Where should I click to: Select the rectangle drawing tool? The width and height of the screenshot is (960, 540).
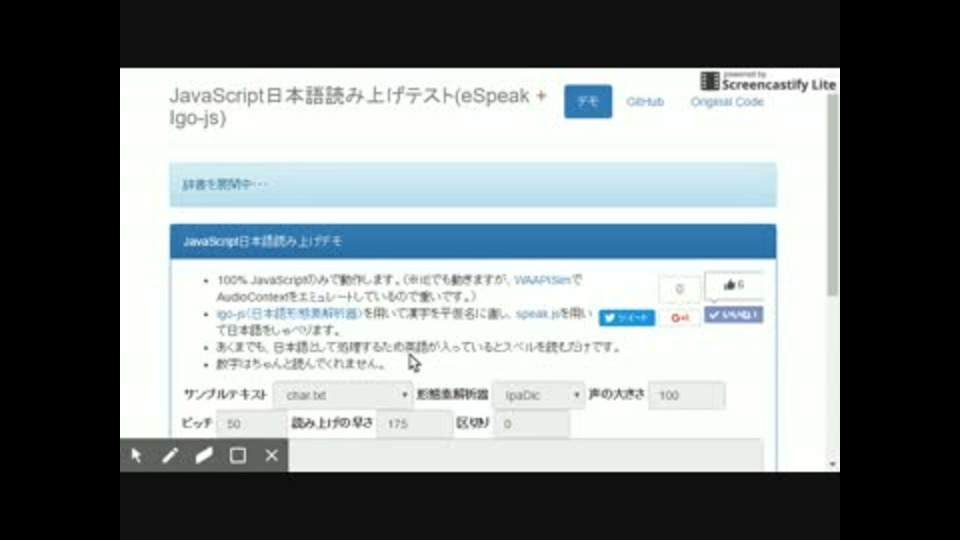238,456
